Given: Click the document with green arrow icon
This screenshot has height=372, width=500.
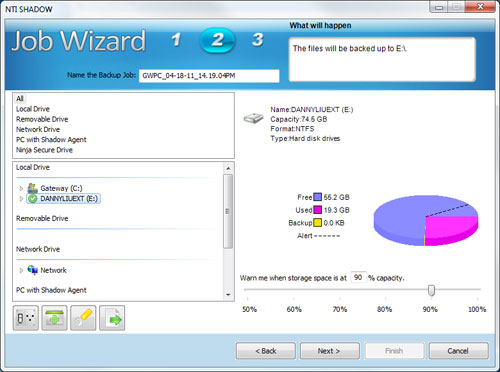Looking at the screenshot, I should tap(112, 318).
